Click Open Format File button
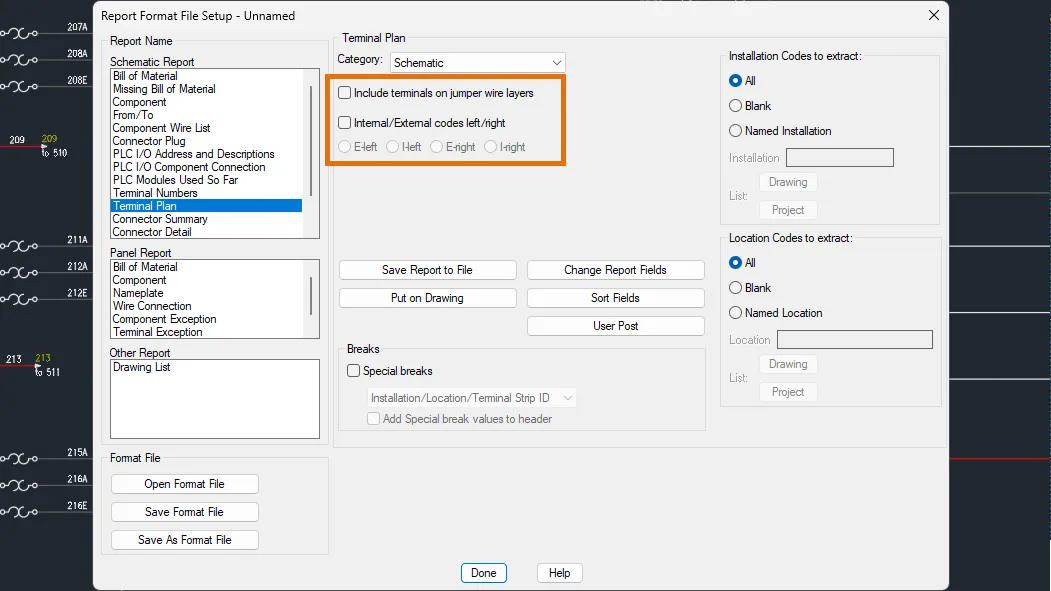The image size is (1051, 591). (x=185, y=484)
